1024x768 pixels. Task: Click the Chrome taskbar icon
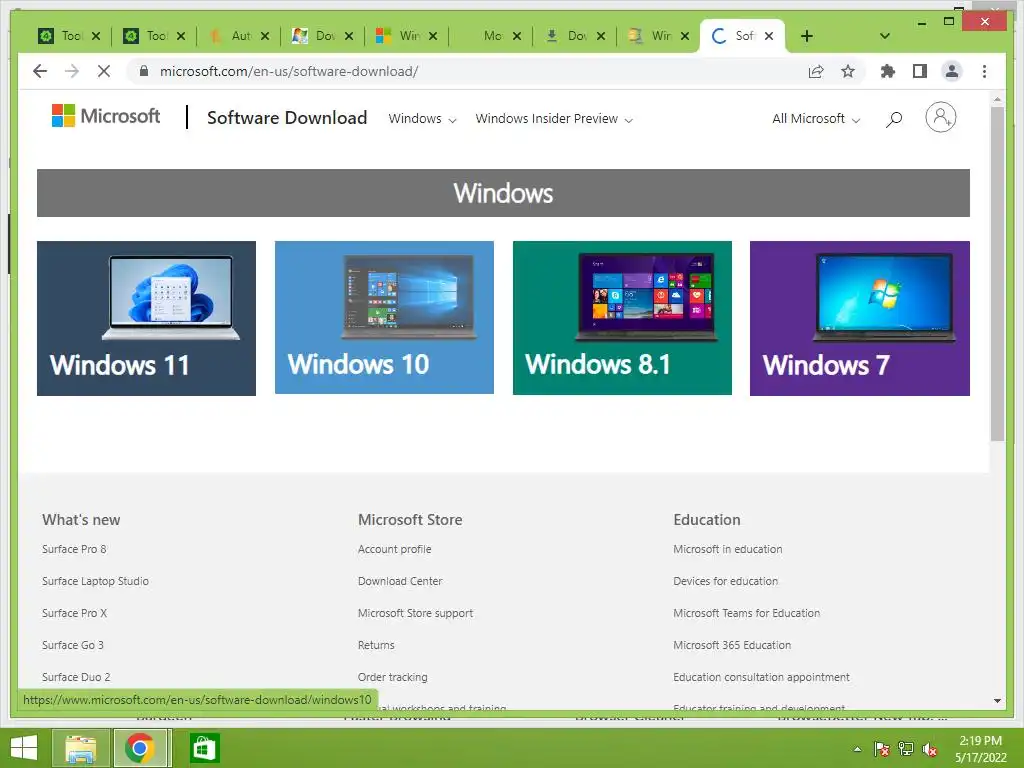(x=140, y=748)
